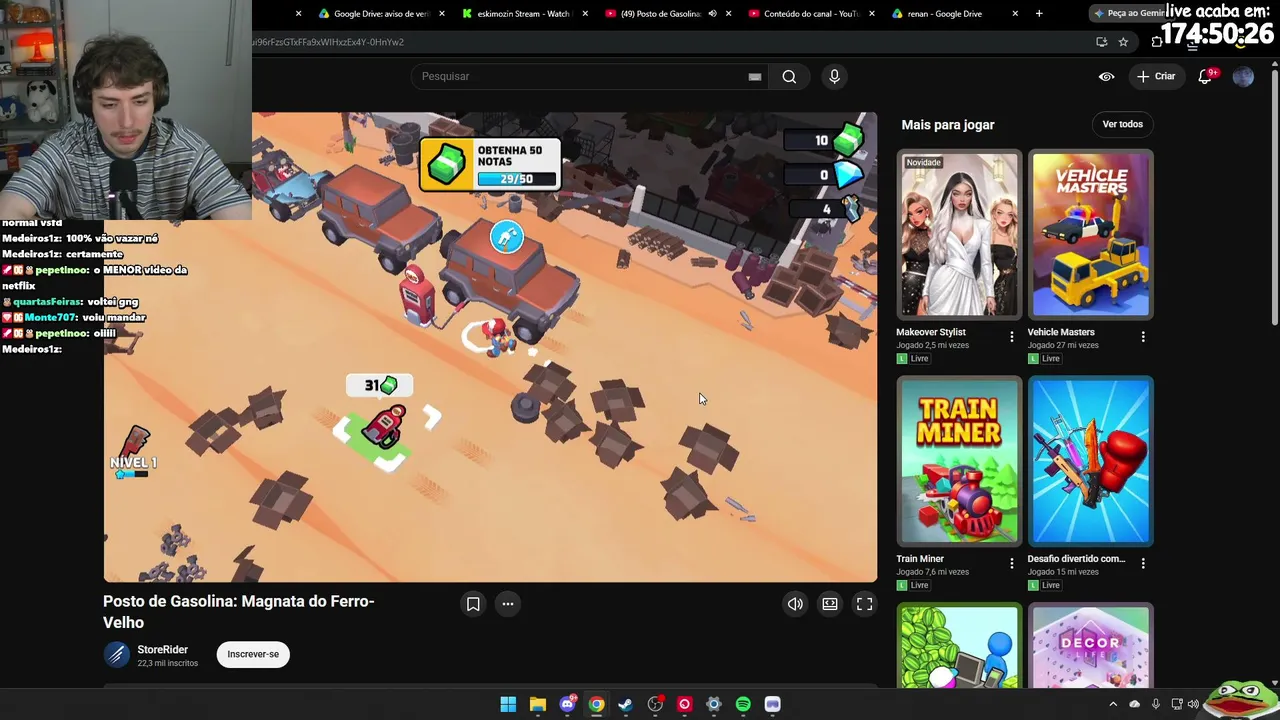Viewport: 1280px width, 720px height.
Task: Click the taskbar volume speaker icon
Action: 1193,704
